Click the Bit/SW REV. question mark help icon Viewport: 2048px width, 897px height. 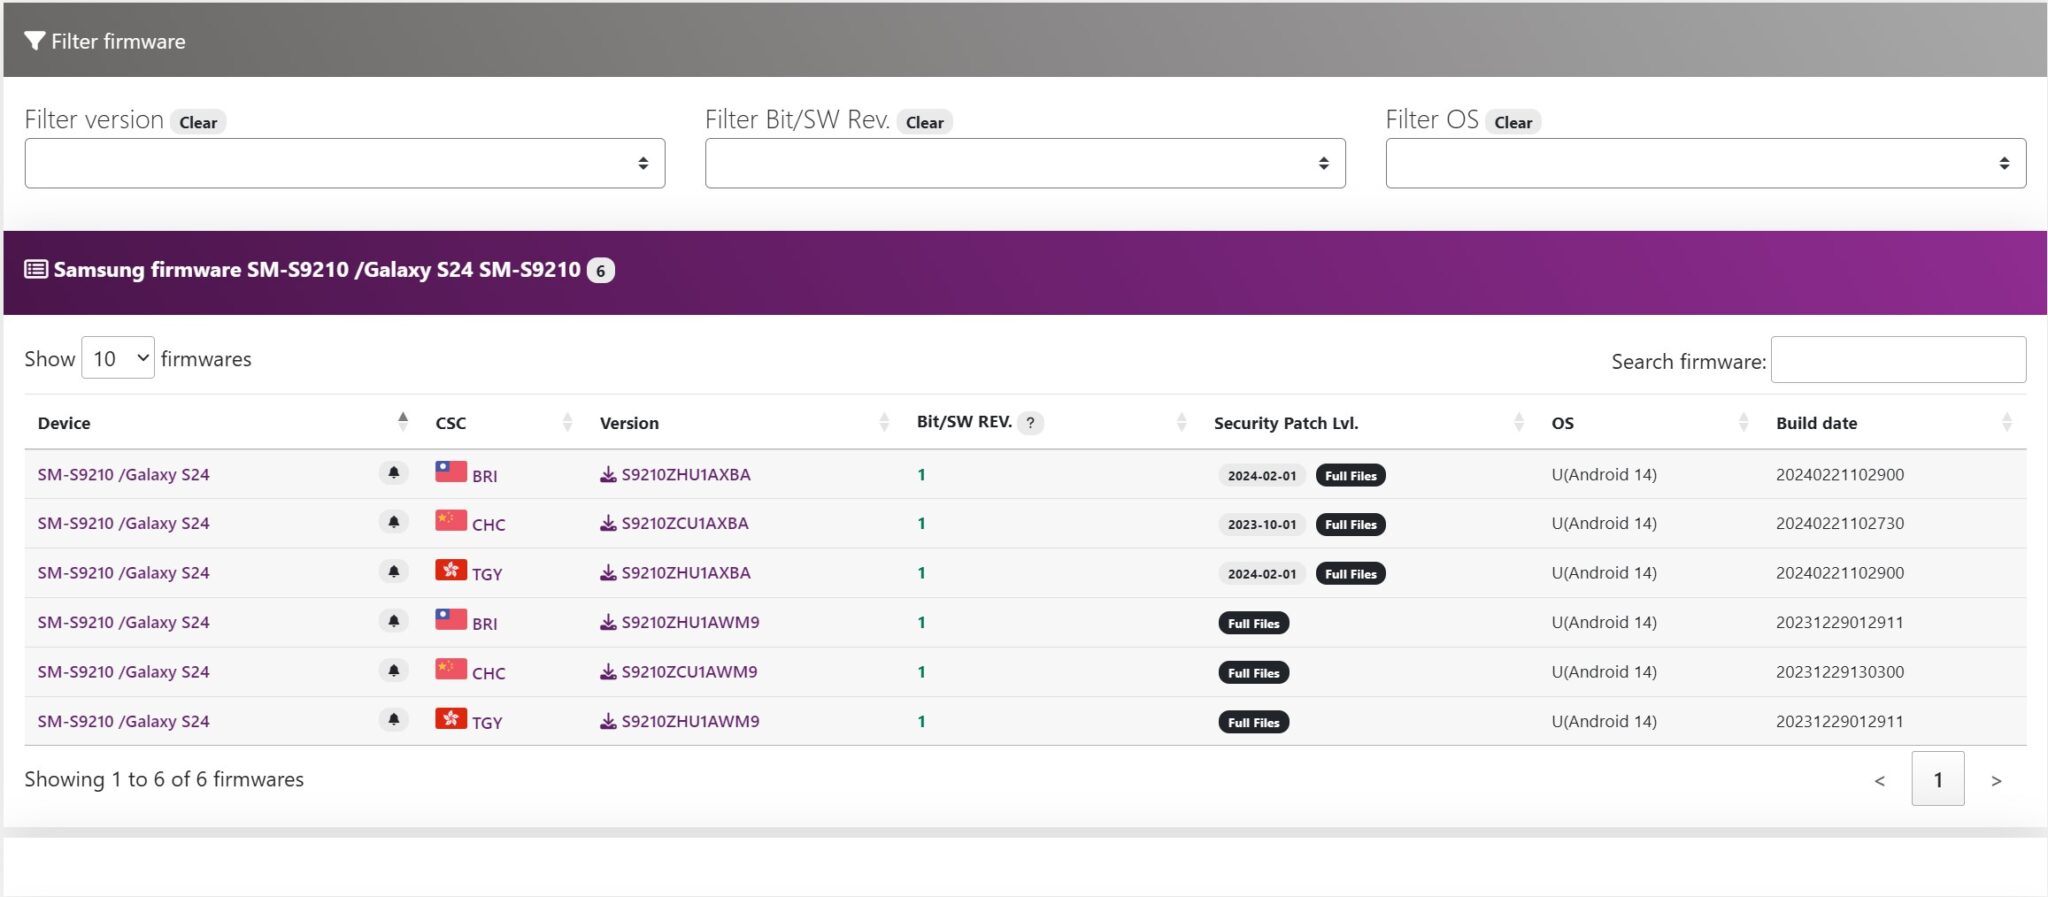1031,423
